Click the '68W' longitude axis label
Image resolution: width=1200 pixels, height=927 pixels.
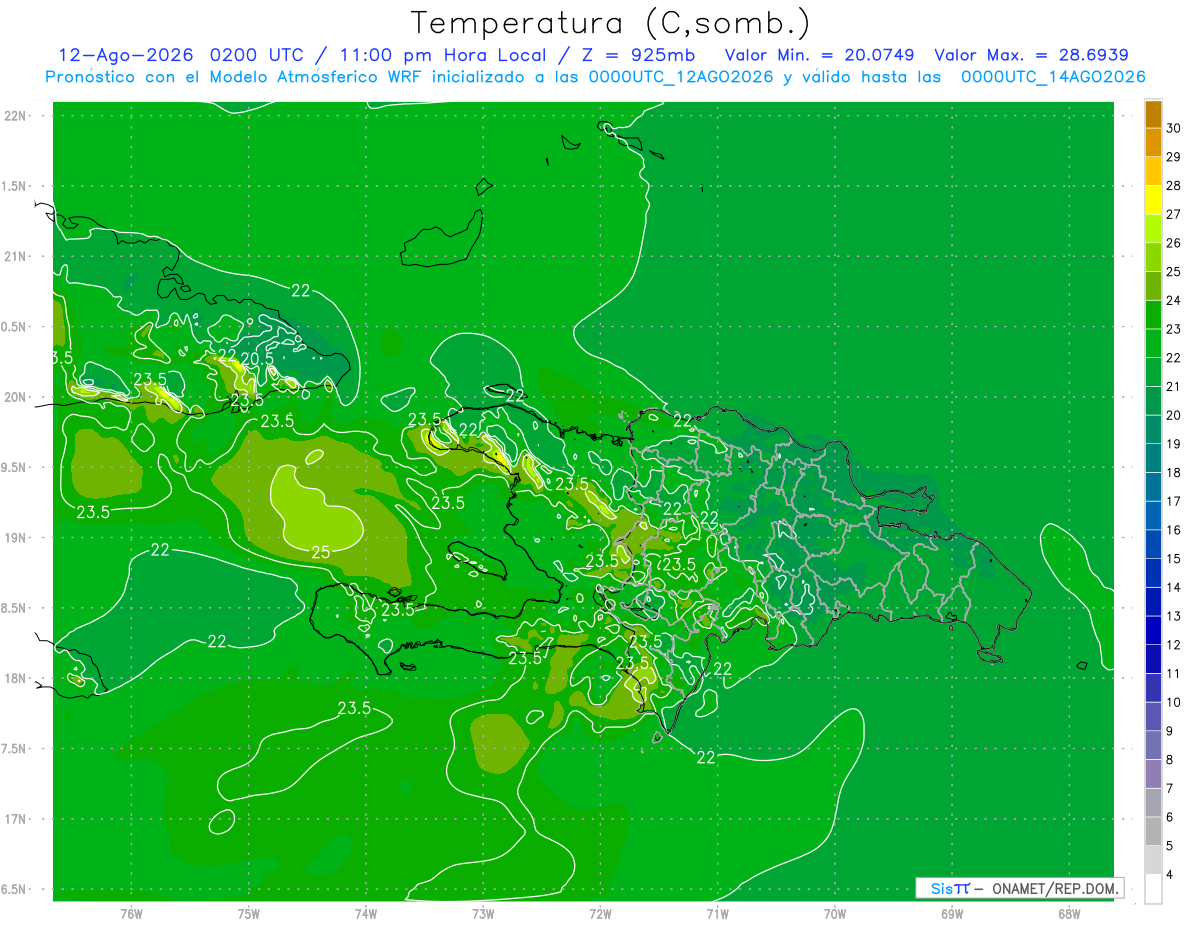click(x=1068, y=913)
